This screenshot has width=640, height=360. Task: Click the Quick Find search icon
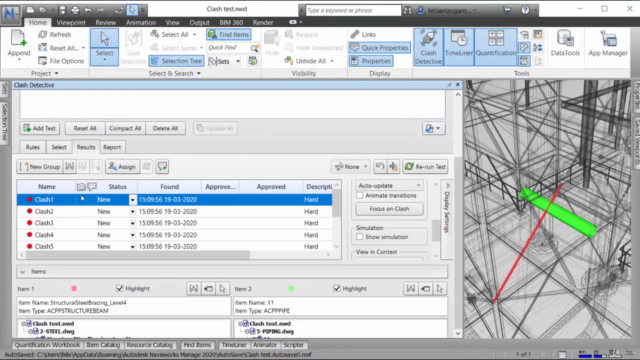(x=255, y=48)
